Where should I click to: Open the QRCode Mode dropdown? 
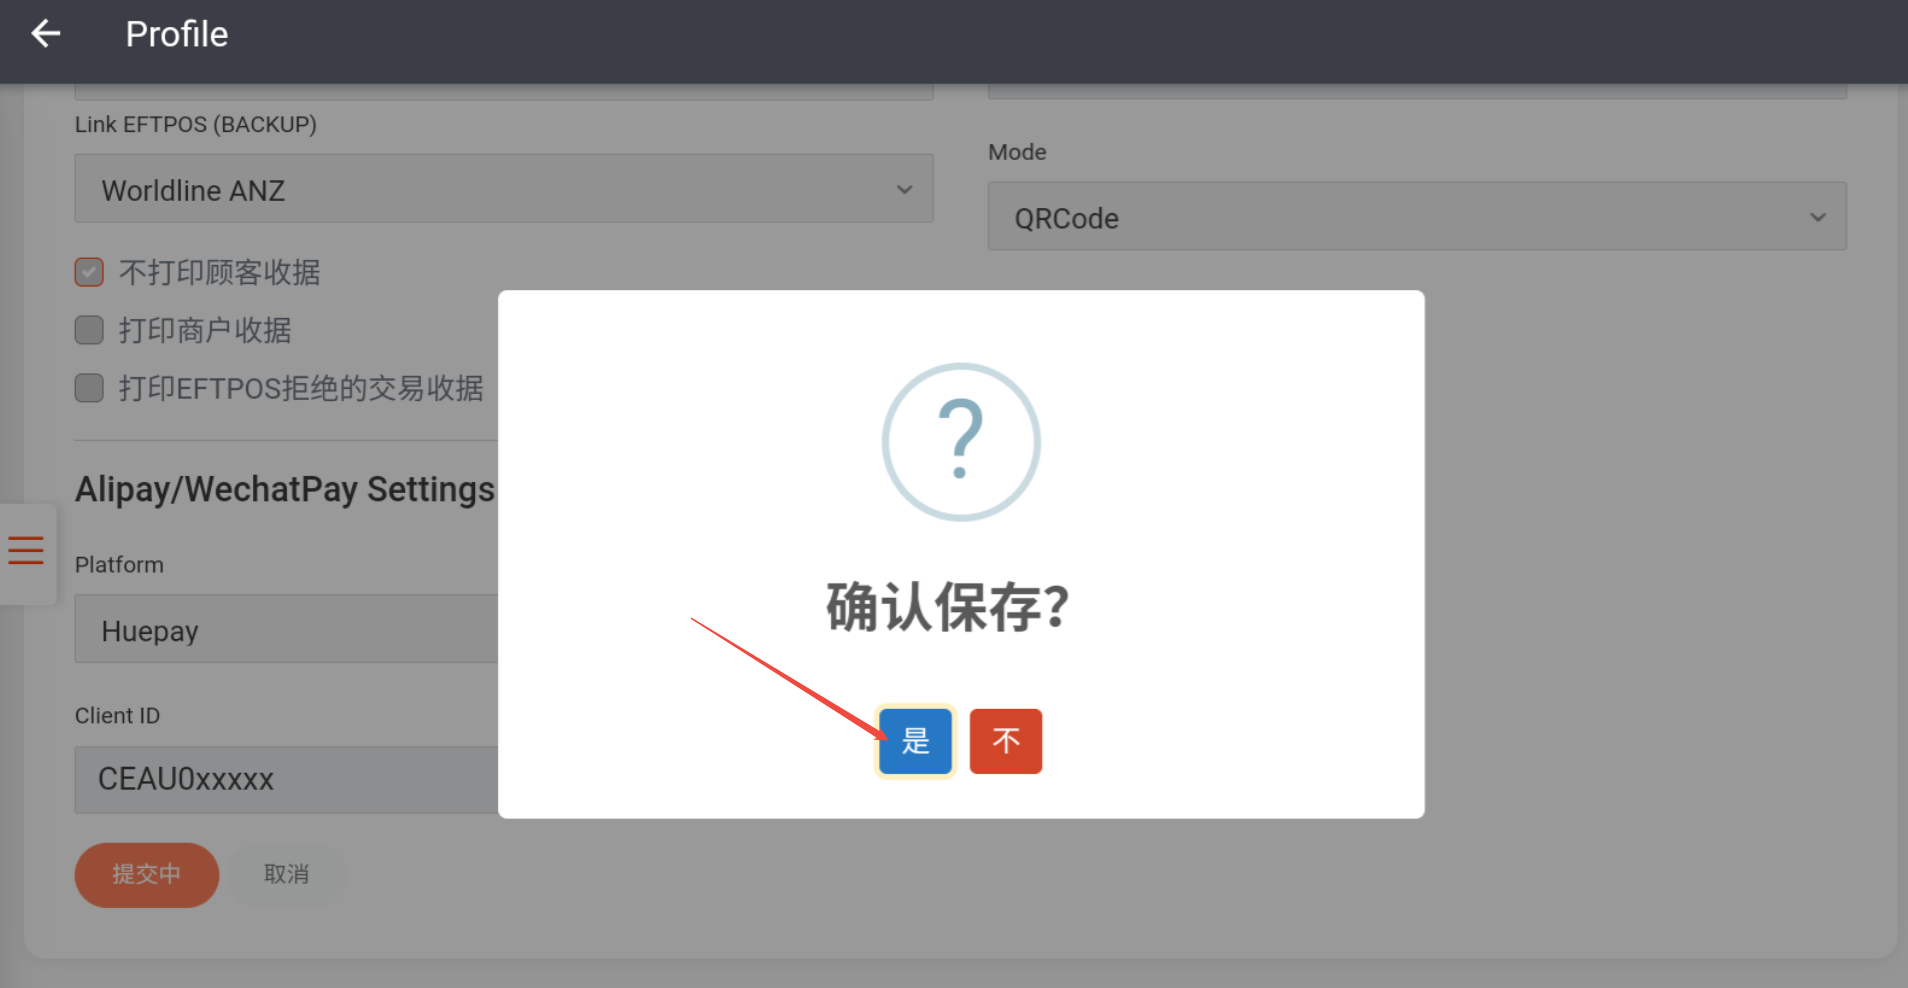coord(1416,217)
